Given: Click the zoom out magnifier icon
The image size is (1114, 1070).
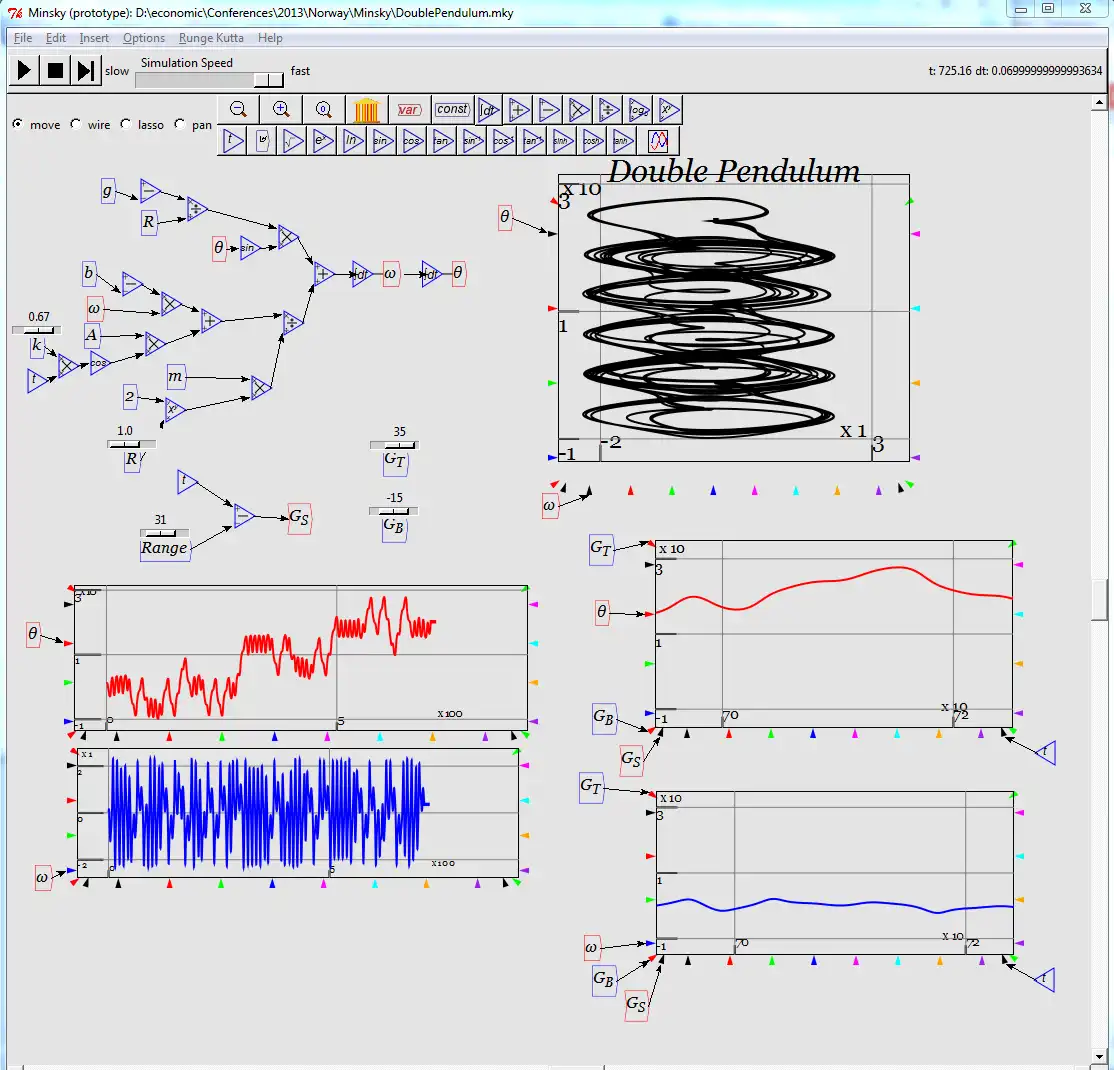Looking at the screenshot, I should coord(237,109).
